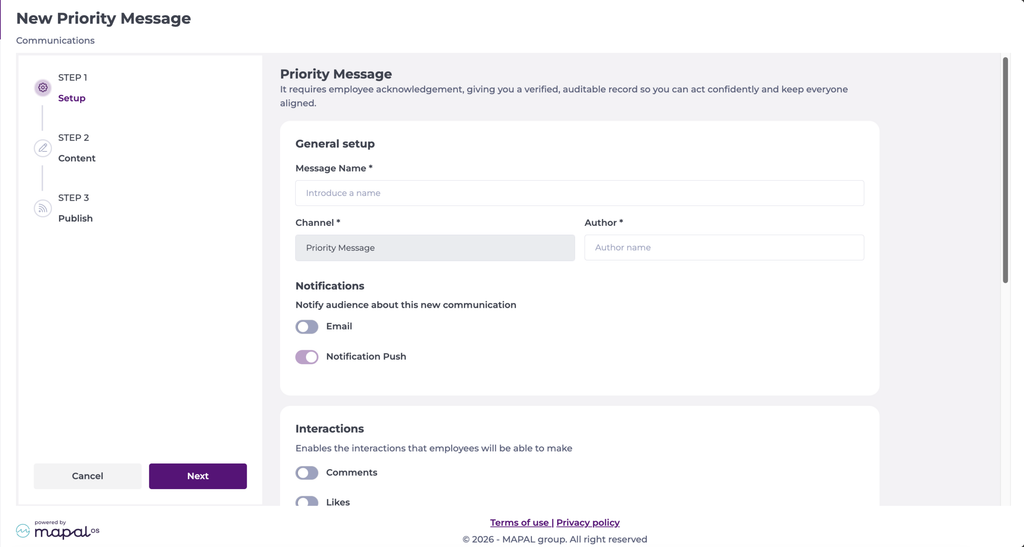Click the Setup step gear icon

tap(42, 87)
